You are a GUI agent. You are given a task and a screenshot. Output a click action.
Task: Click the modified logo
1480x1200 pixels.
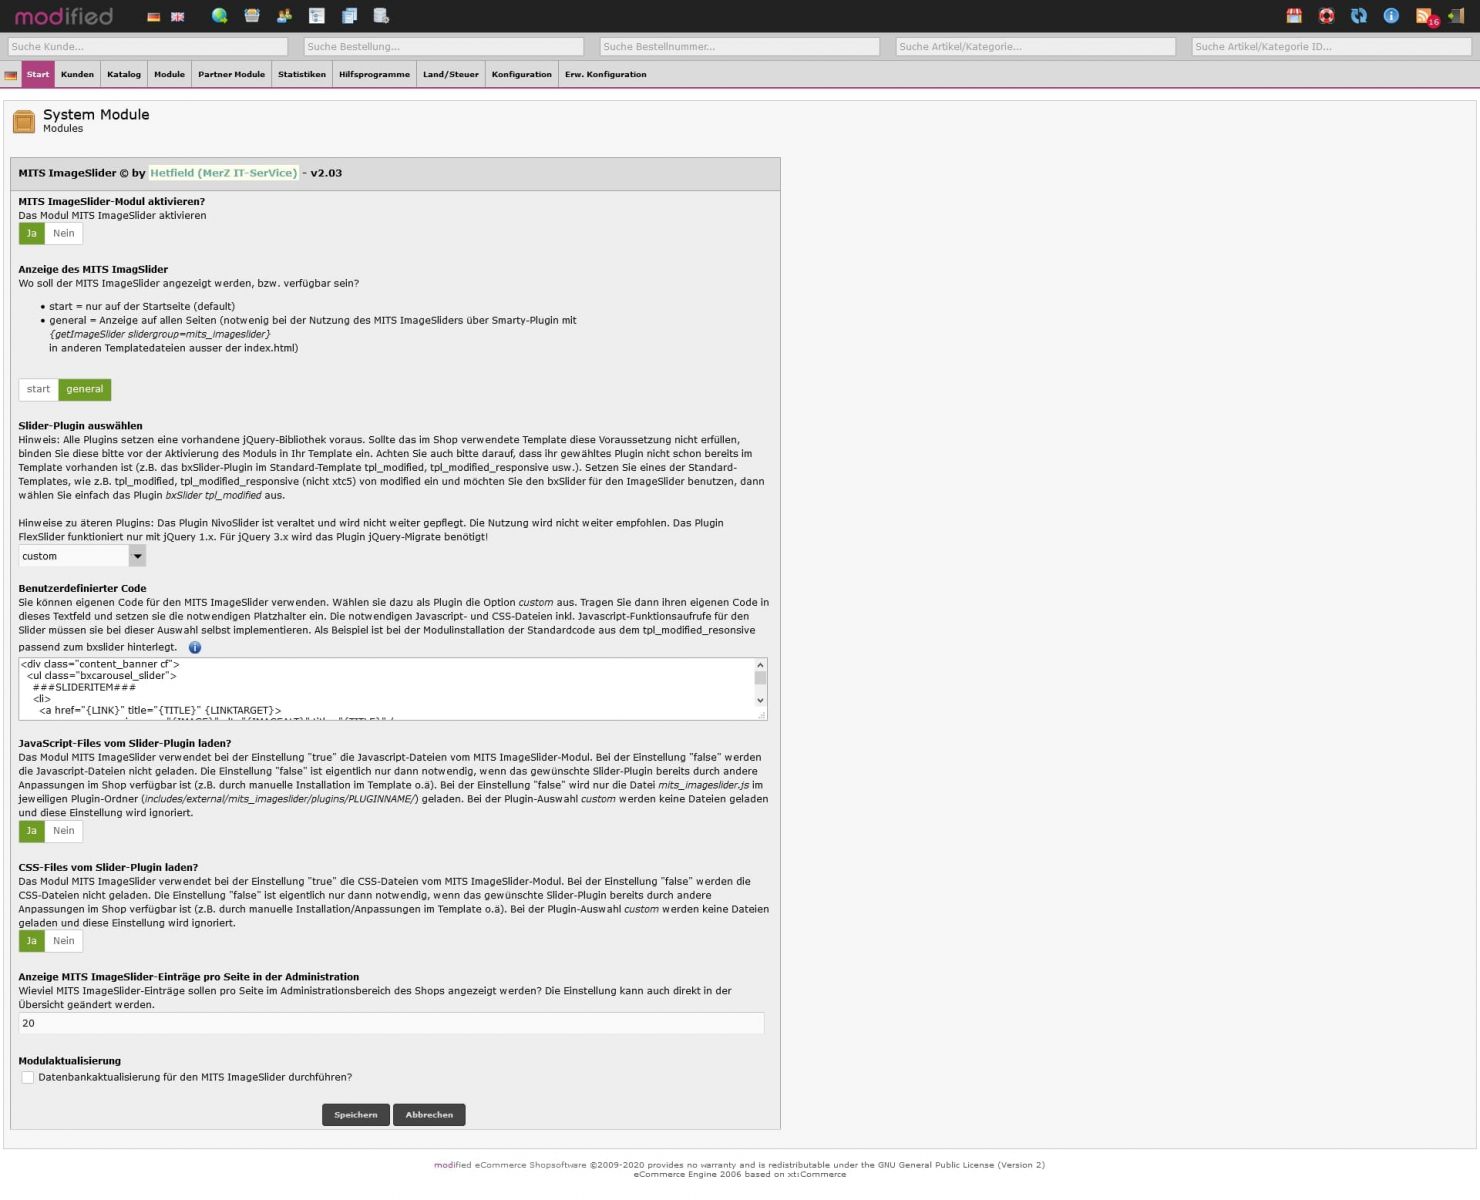(x=63, y=16)
